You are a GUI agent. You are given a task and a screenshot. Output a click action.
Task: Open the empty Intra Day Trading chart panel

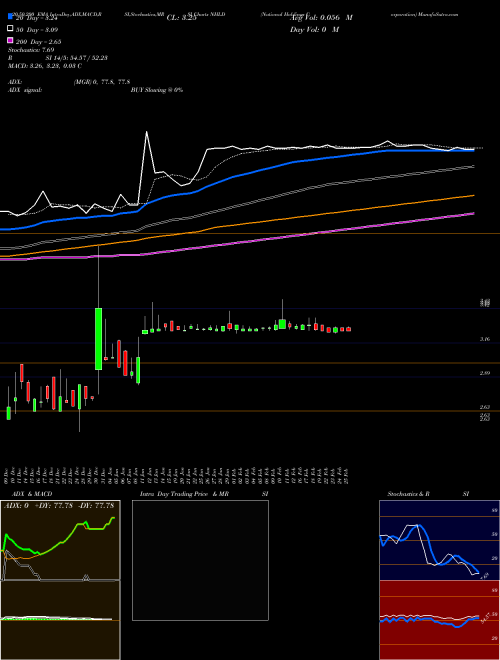(200, 560)
